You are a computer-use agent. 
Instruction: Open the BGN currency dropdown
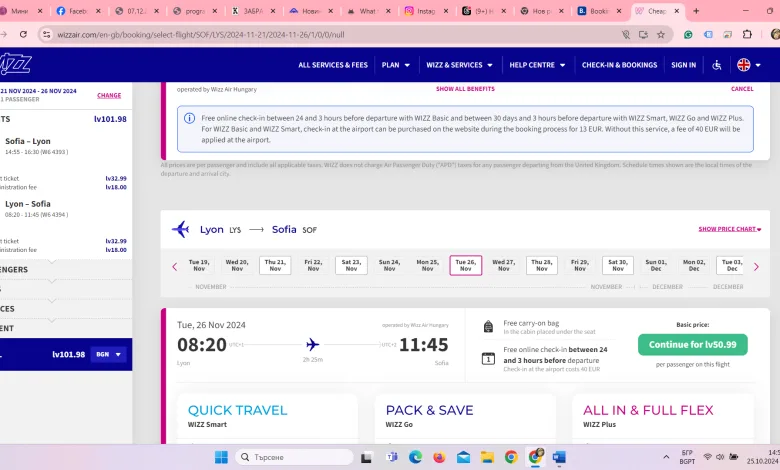tap(108, 355)
